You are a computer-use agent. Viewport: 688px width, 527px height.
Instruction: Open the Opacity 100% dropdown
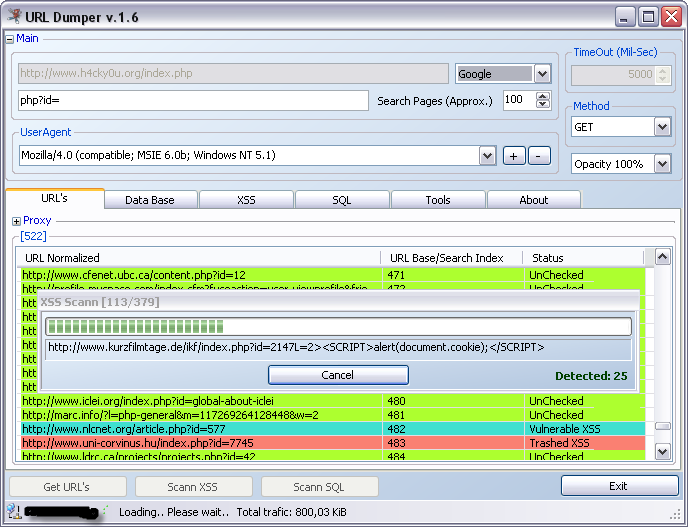pos(662,164)
